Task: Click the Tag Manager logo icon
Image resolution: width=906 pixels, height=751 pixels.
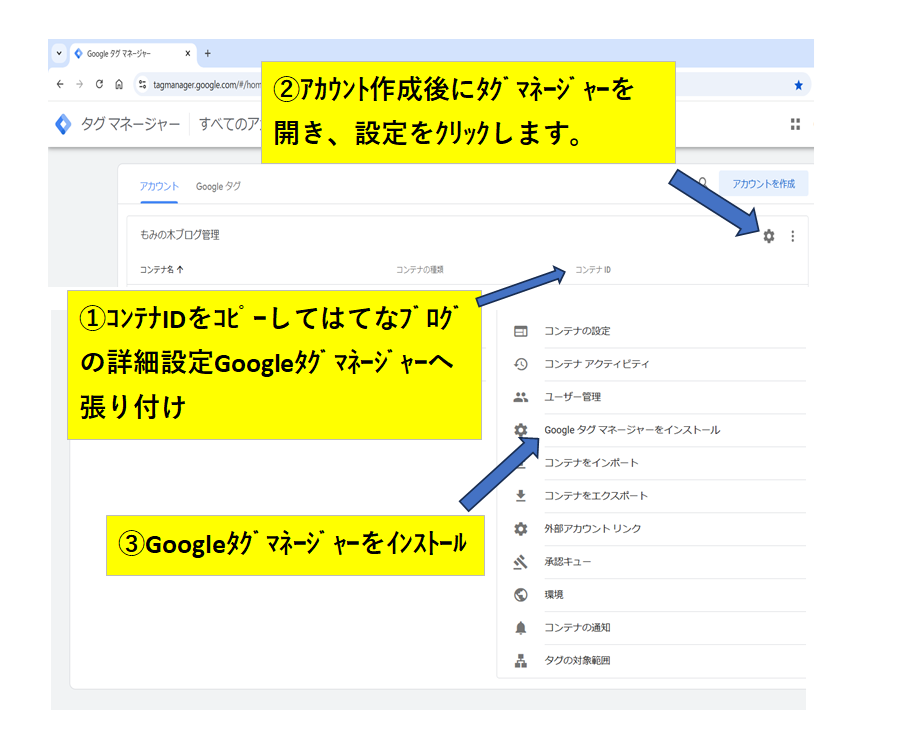Action: [63, 124]
